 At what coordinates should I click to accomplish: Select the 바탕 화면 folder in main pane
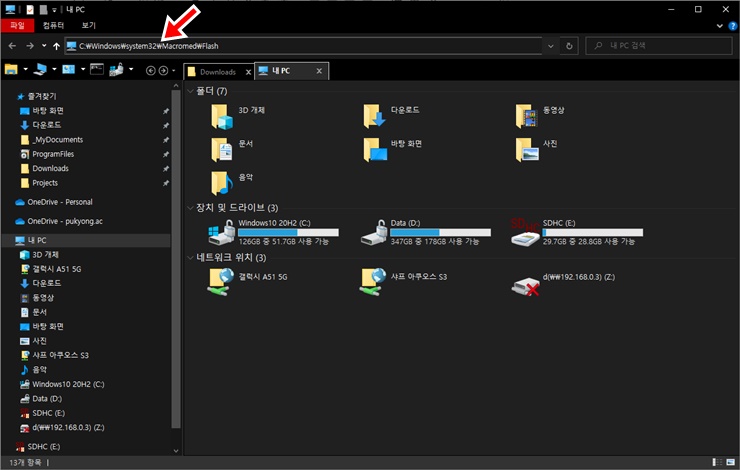(x=393, y=150)
